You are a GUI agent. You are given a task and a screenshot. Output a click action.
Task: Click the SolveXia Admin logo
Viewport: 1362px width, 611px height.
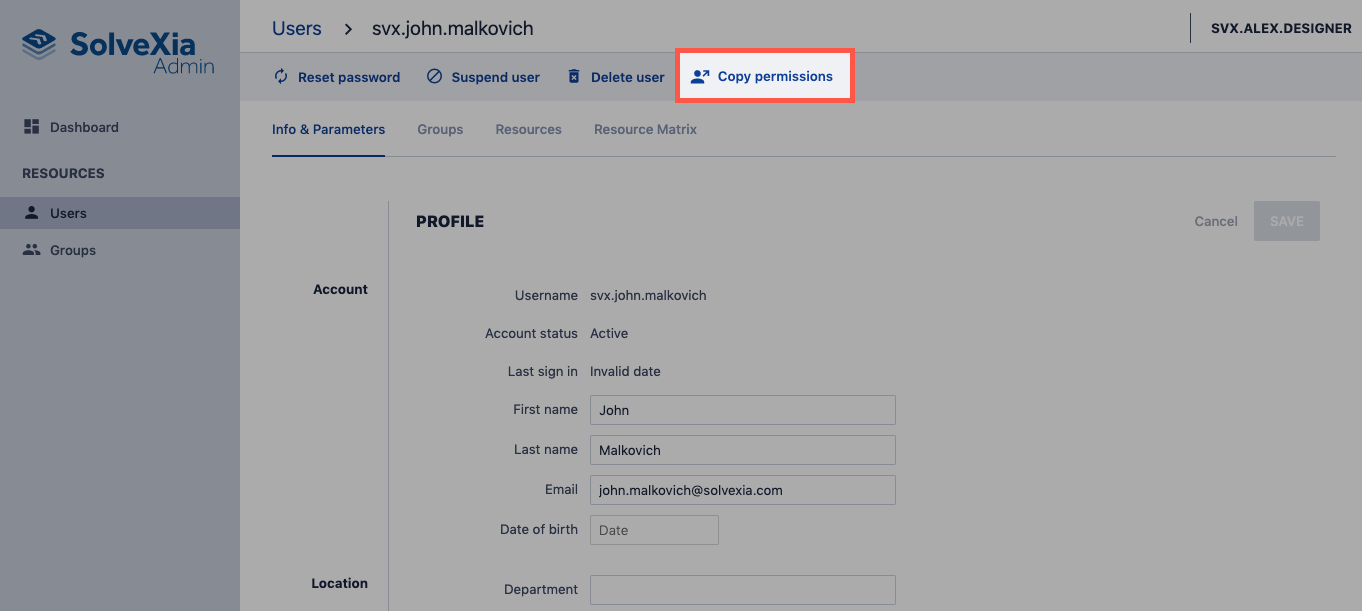[x=119, y=52]
